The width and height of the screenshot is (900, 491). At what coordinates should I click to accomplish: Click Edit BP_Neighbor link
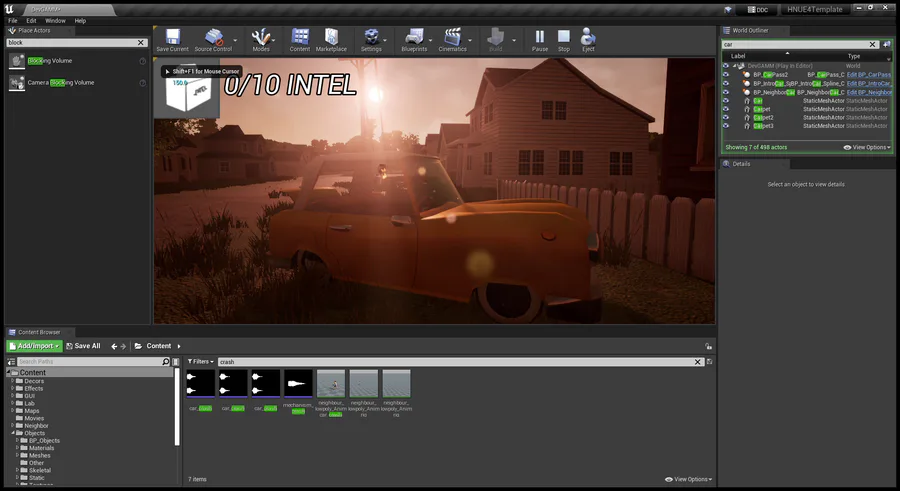click(x=869, y=92)
